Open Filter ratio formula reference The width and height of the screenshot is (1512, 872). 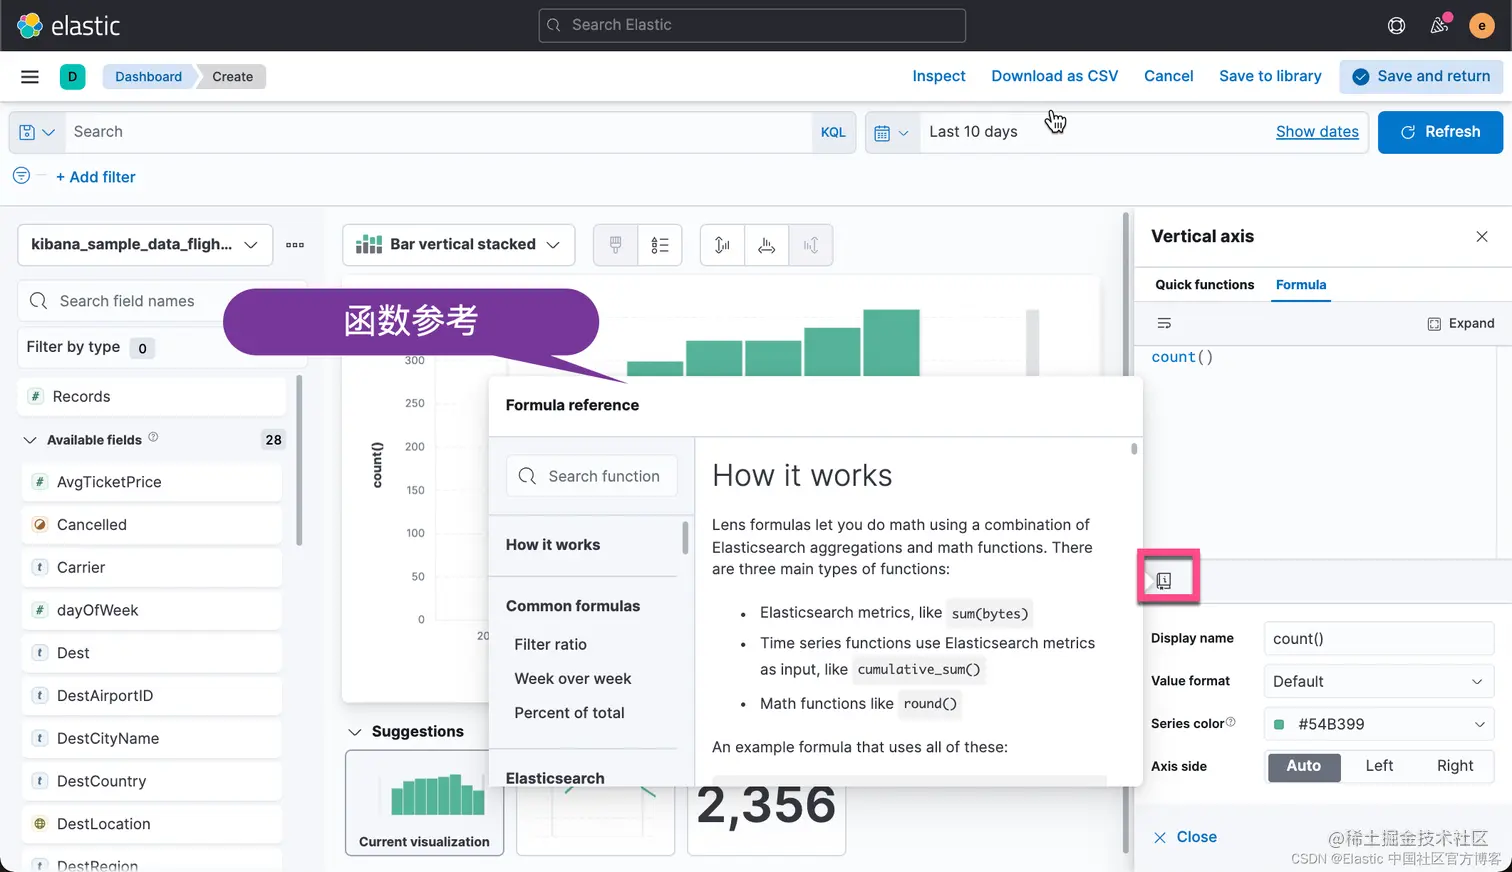coord(550,645)
